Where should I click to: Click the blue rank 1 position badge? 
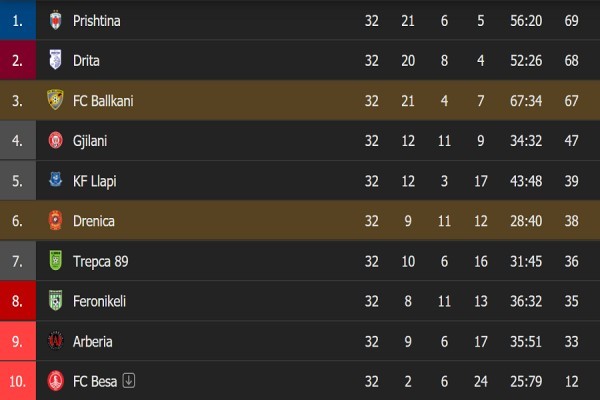(x=17, y=20)
